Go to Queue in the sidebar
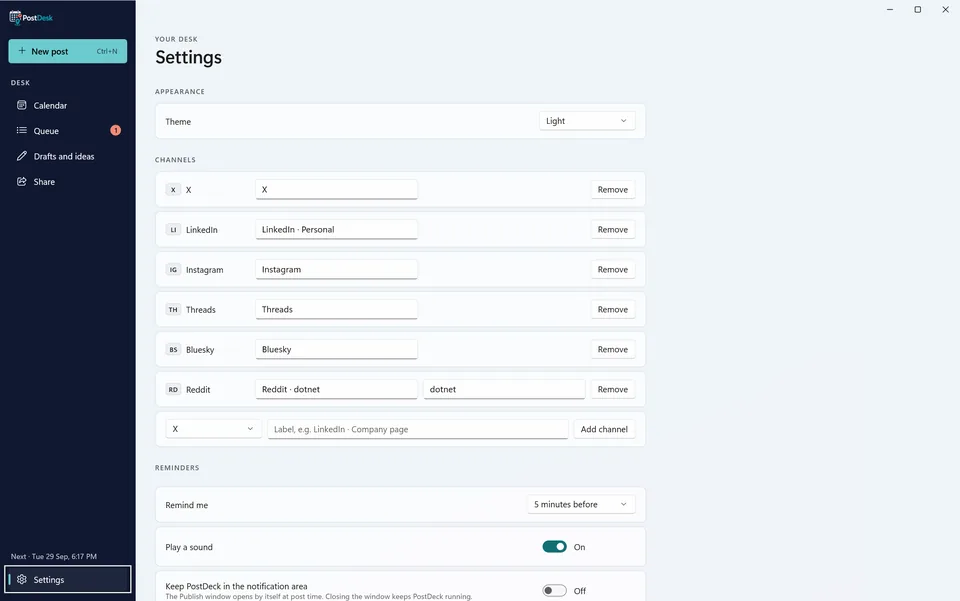The height and width of the screenshot is (601, 960). pos(67,130)
